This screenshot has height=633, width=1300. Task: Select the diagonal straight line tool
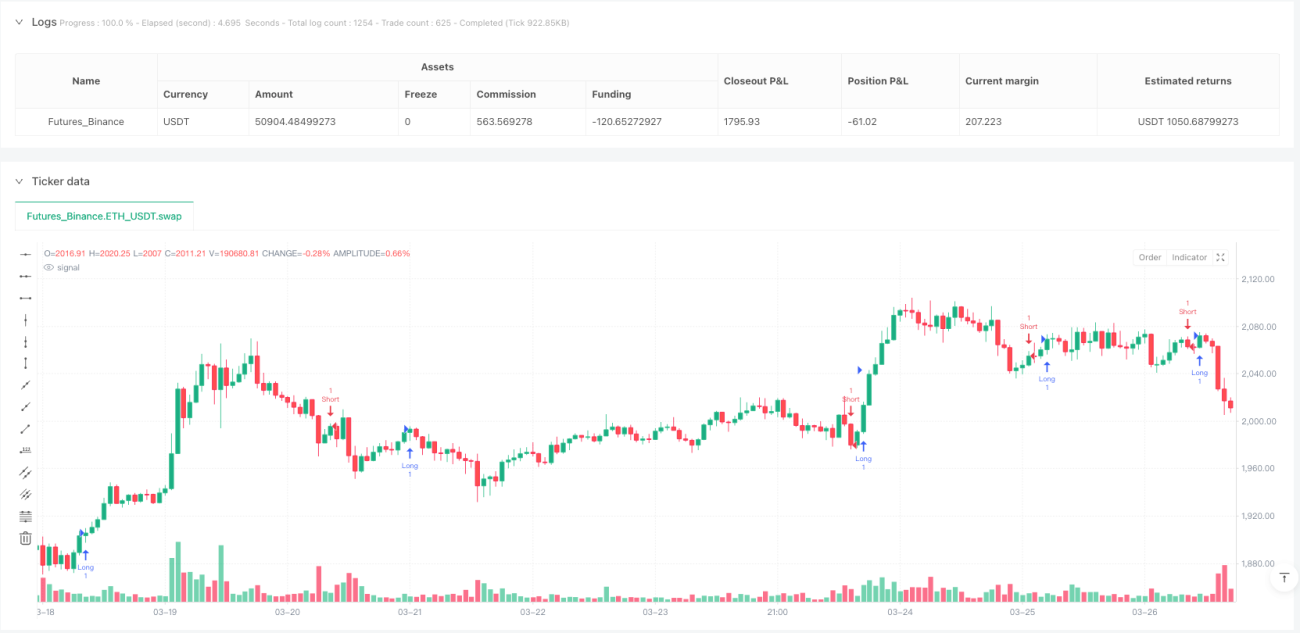coord(25,385)
